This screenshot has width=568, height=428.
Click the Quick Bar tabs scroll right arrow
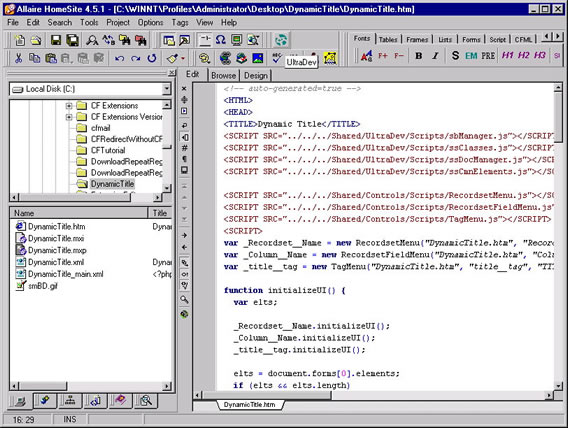558,36
